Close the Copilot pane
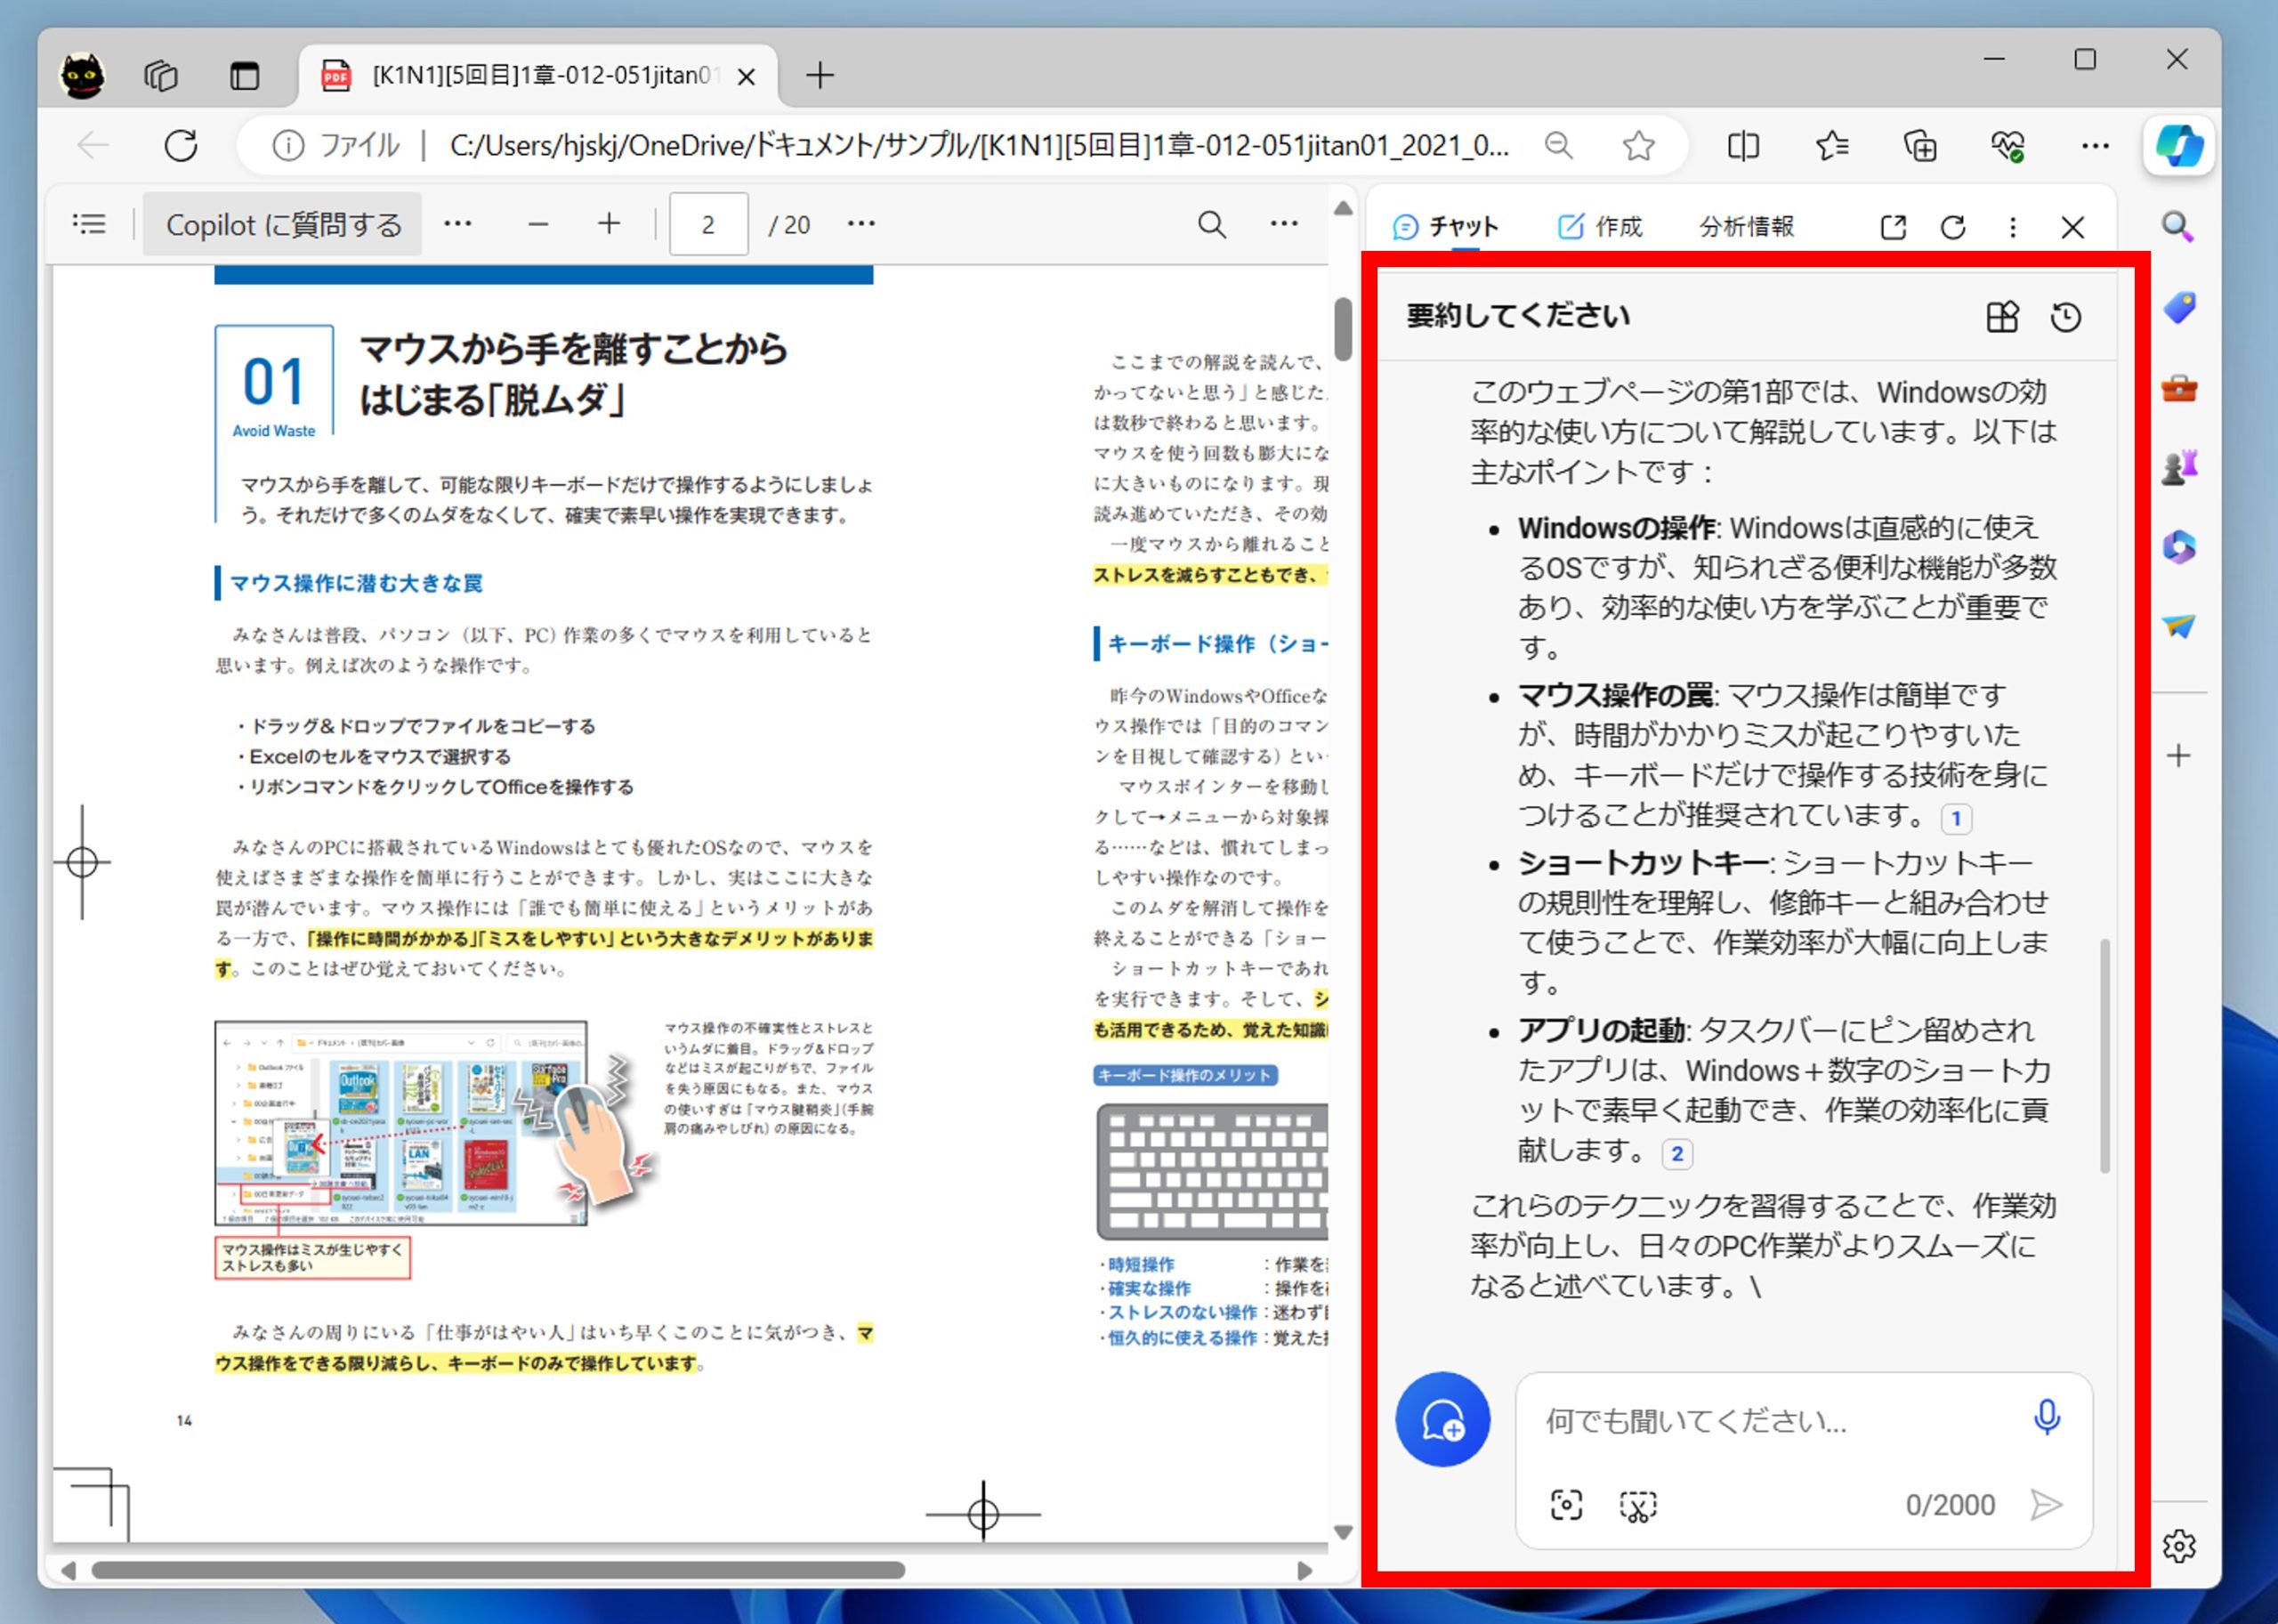Image resolution: width=2278 pixels, height=1624 pixels. (2073, 228)
